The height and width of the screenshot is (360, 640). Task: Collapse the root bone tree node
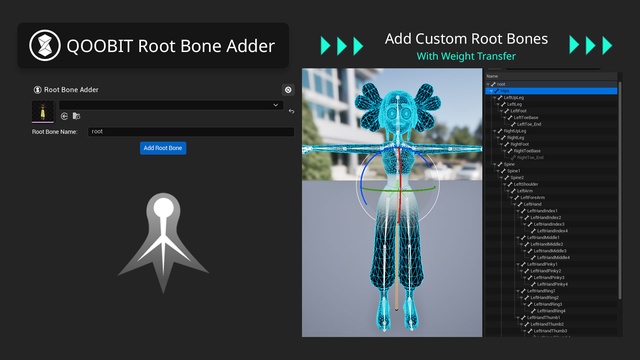coord(488,84)
